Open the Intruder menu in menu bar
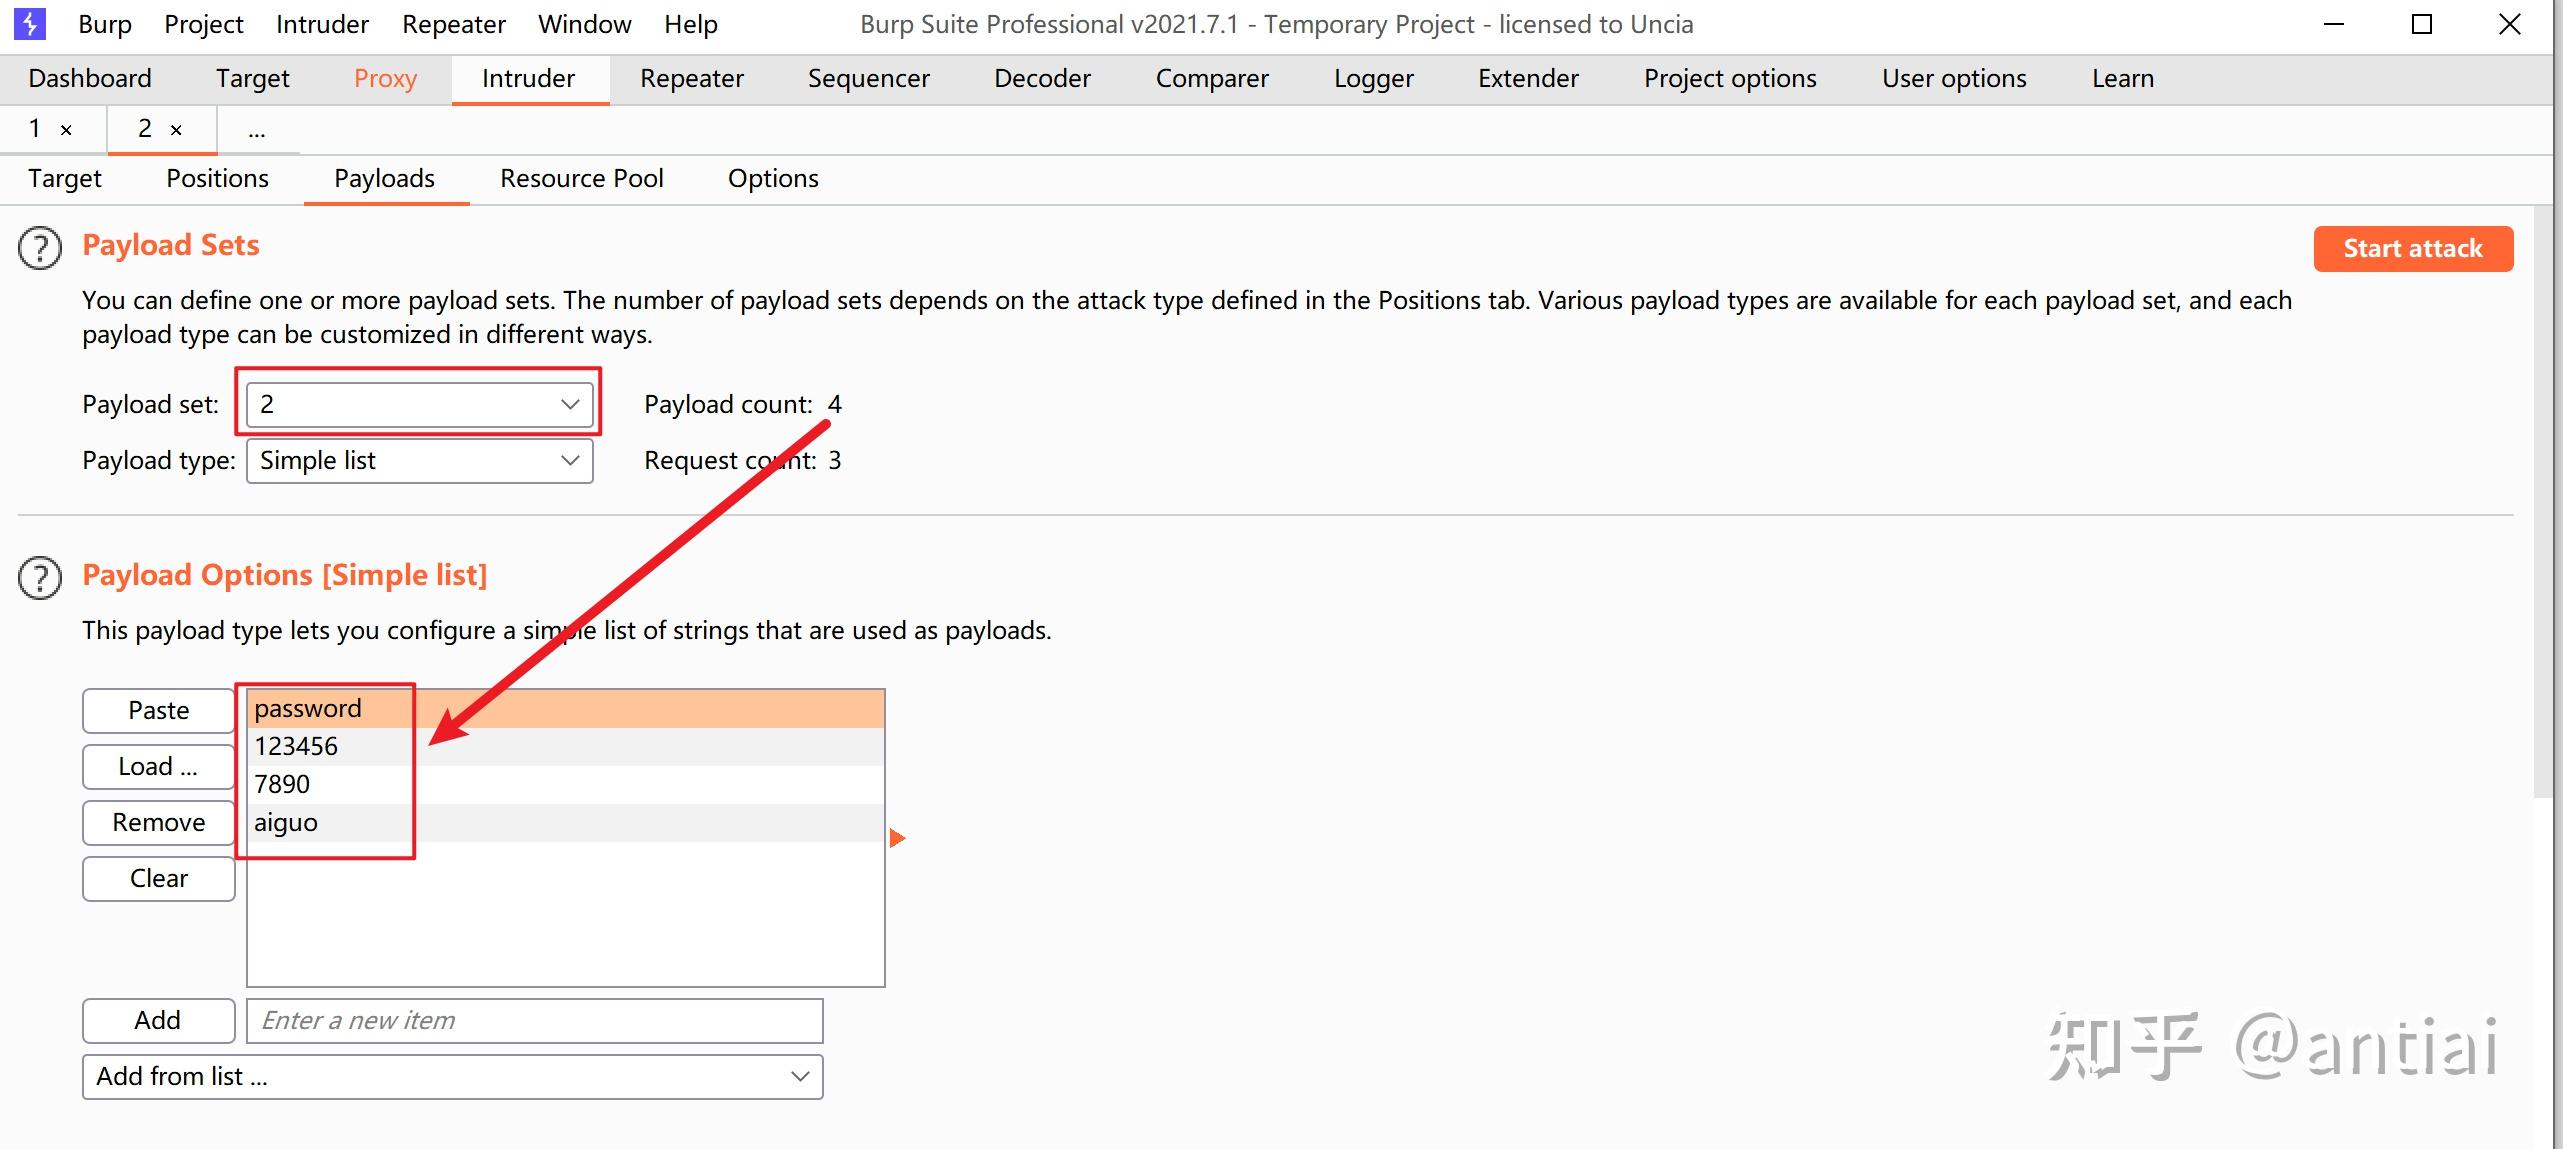 (322, 24)
